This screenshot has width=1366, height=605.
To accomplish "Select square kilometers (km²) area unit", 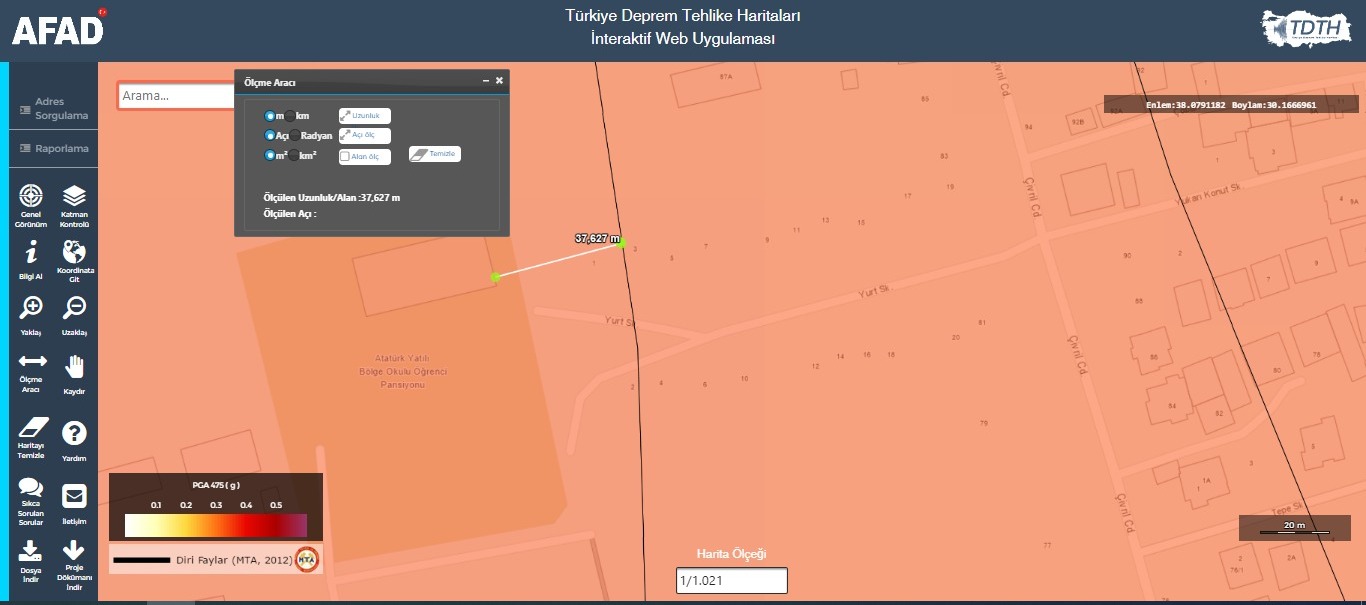I will [294, 155].
